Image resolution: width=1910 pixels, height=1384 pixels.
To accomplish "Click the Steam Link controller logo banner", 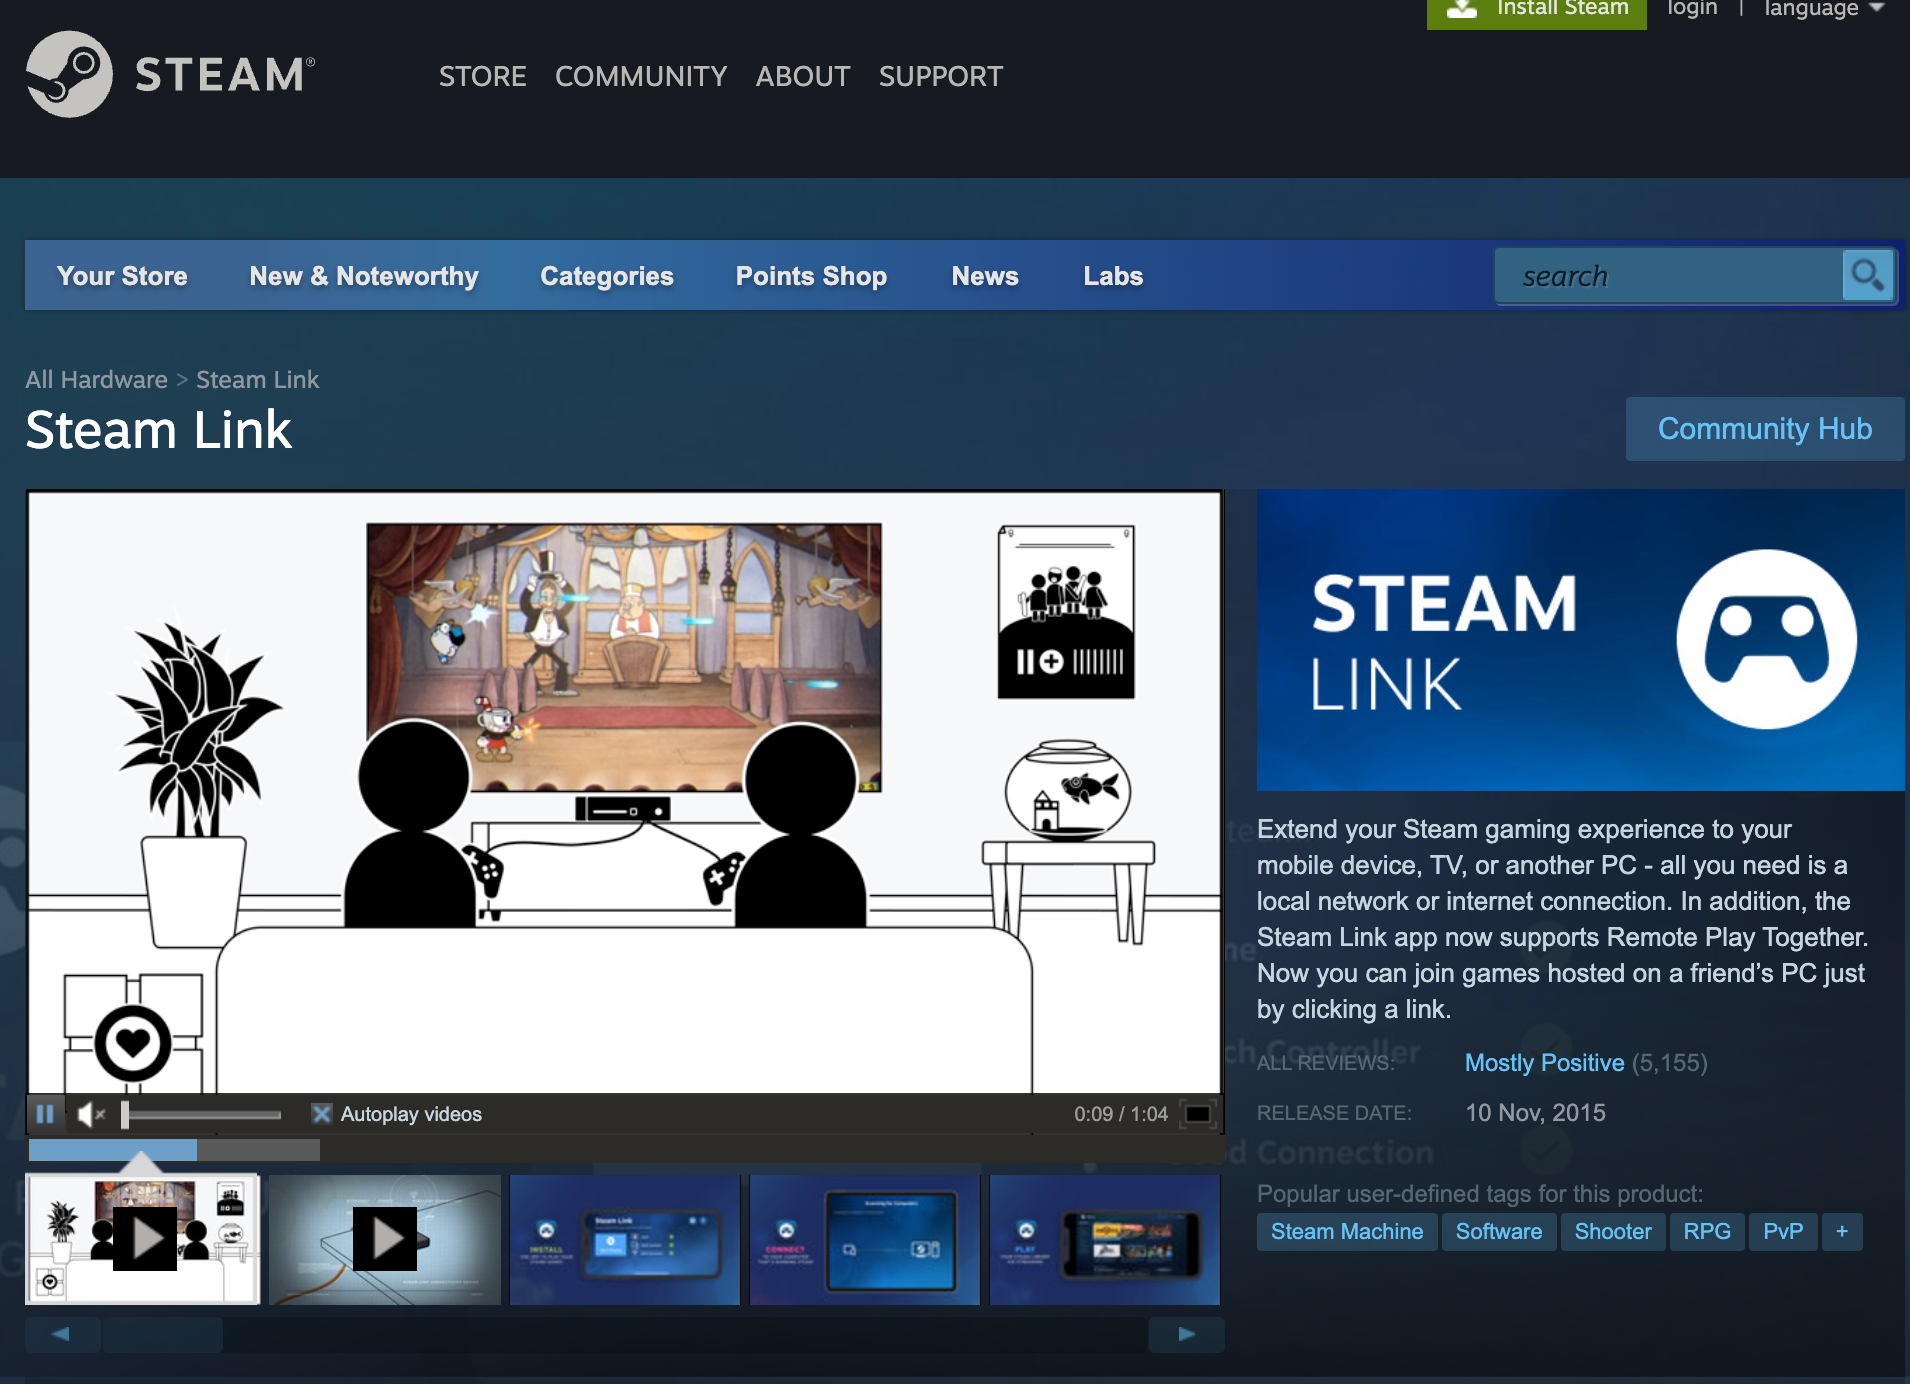I will (1580, 640).
